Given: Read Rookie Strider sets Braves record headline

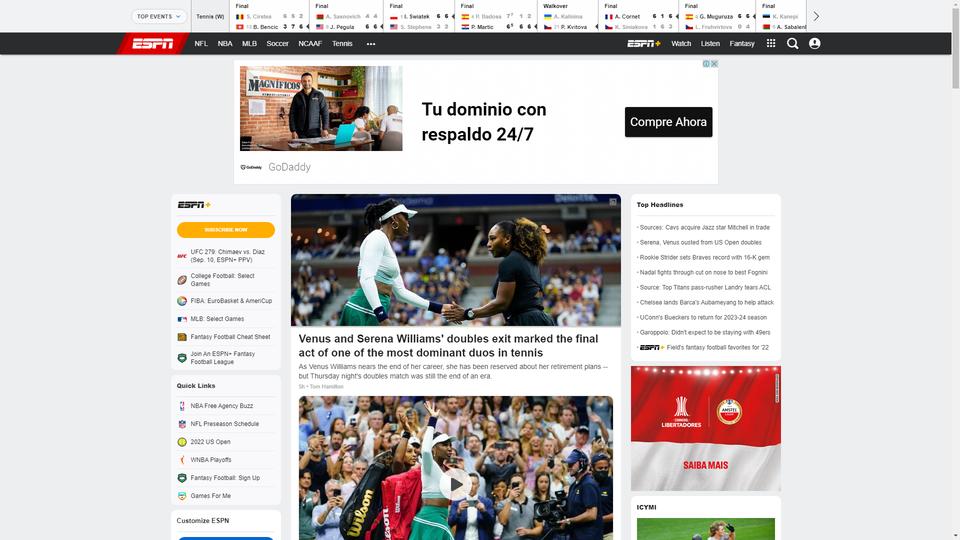Looking at the screenshot, I should 705,257.
